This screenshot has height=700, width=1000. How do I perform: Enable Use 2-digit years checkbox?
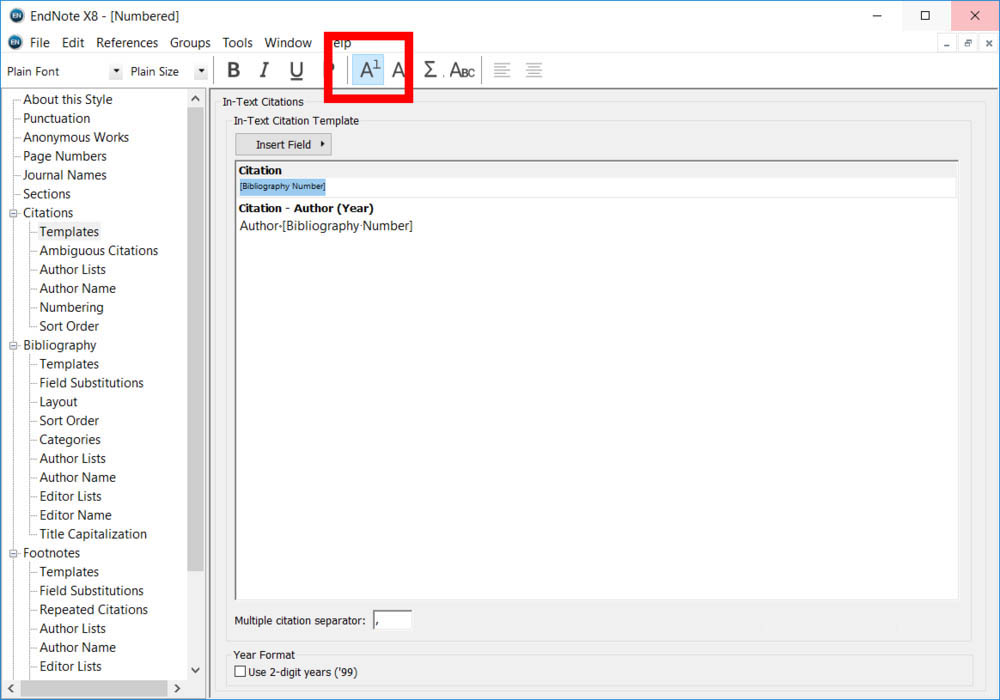[240, 672]
